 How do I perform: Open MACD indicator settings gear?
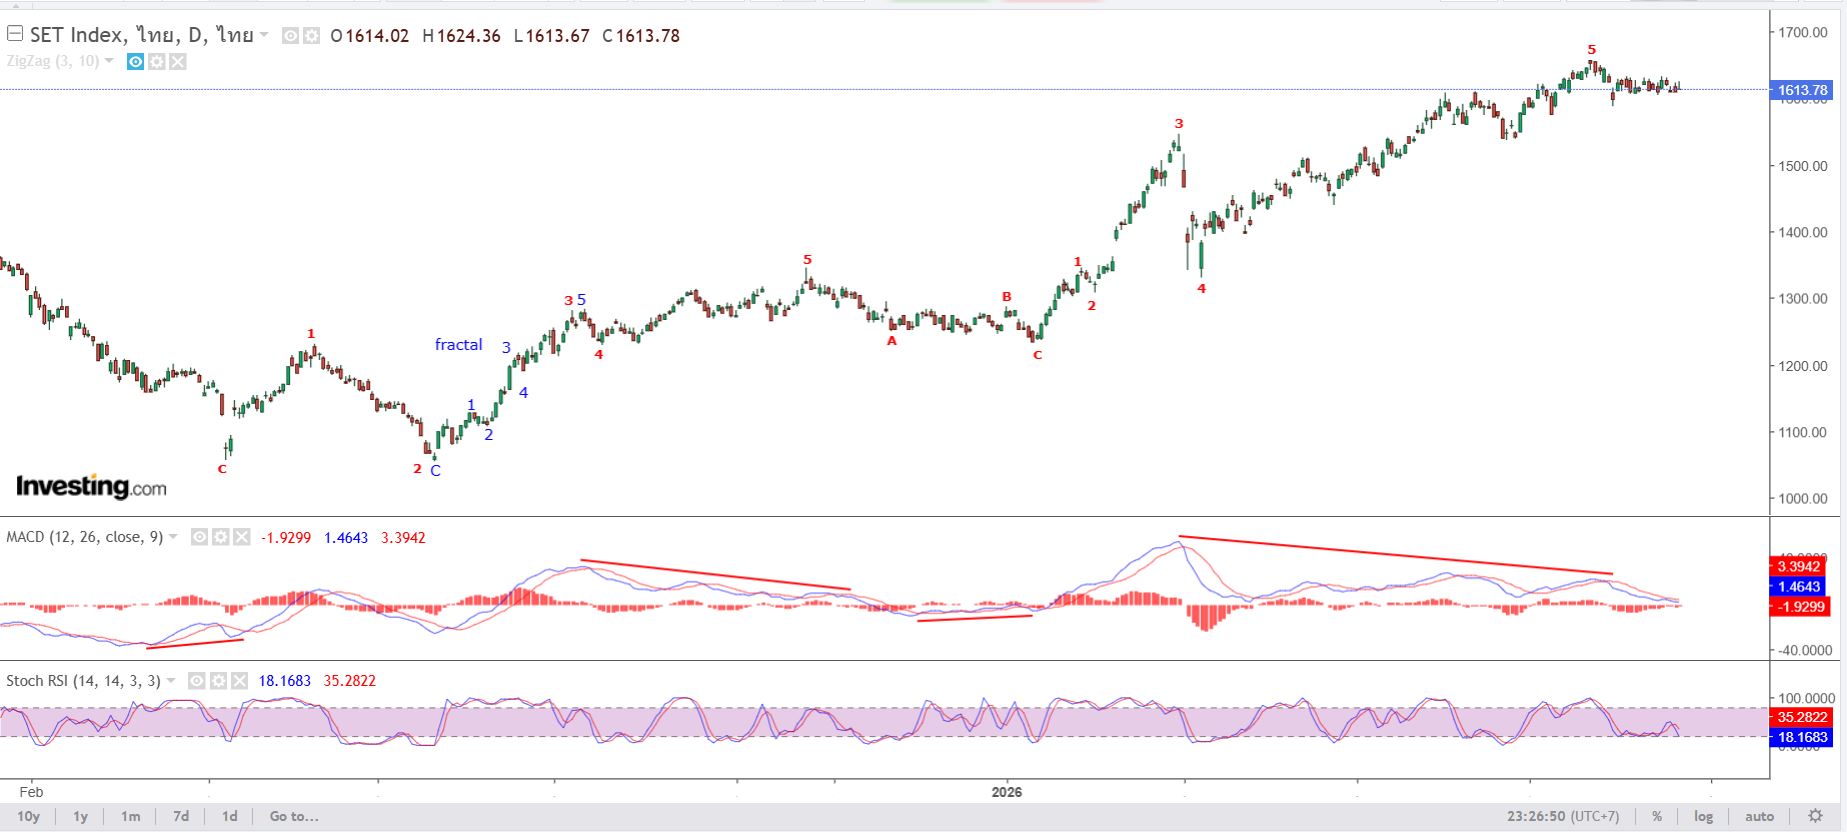pyautogui.click(x=220, y=537)
